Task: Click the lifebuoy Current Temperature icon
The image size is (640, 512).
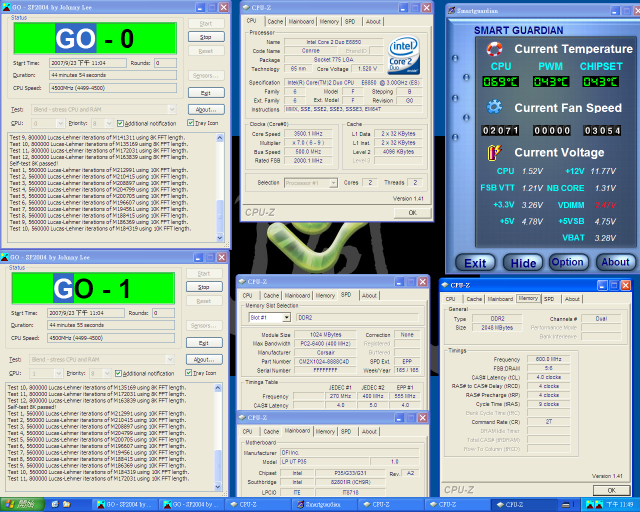Action: coord(494,49)
